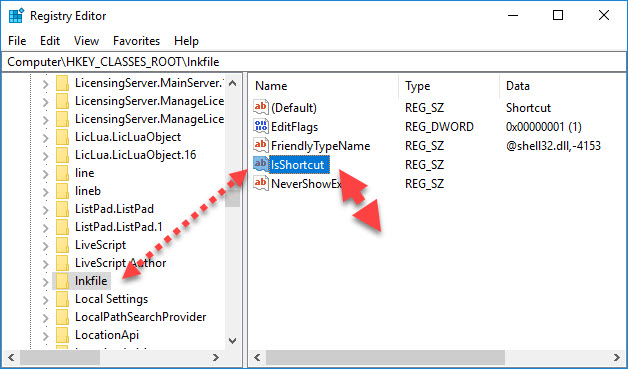This screenshot has height=369, width=628.
Task: Select the (Default) value name
Action: 294,108
